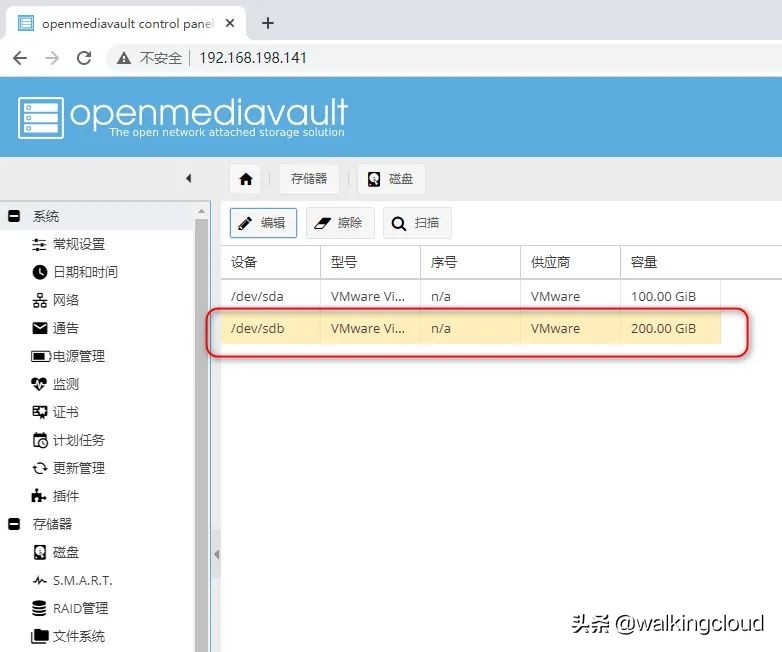782x652 pixels.
Task: Open 常规设置 general settings
Action: [x=79, y=244]
